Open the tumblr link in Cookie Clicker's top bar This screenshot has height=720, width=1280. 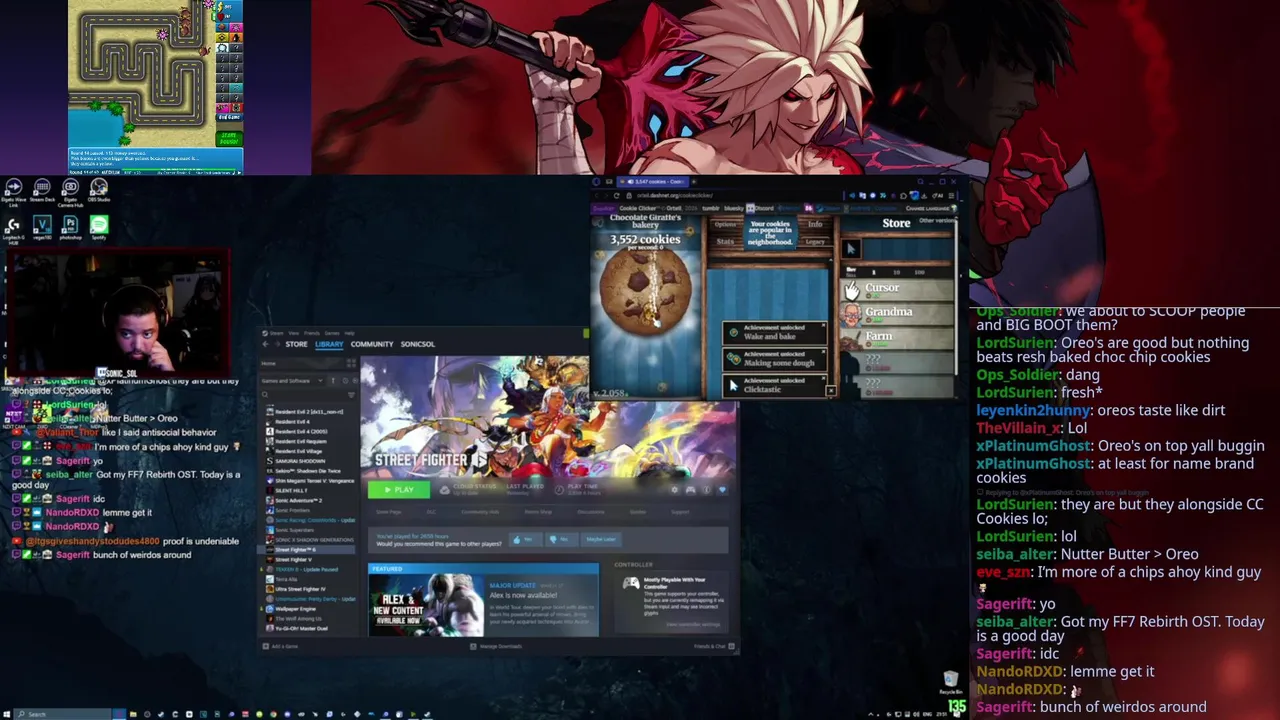(x=711, y=208)
